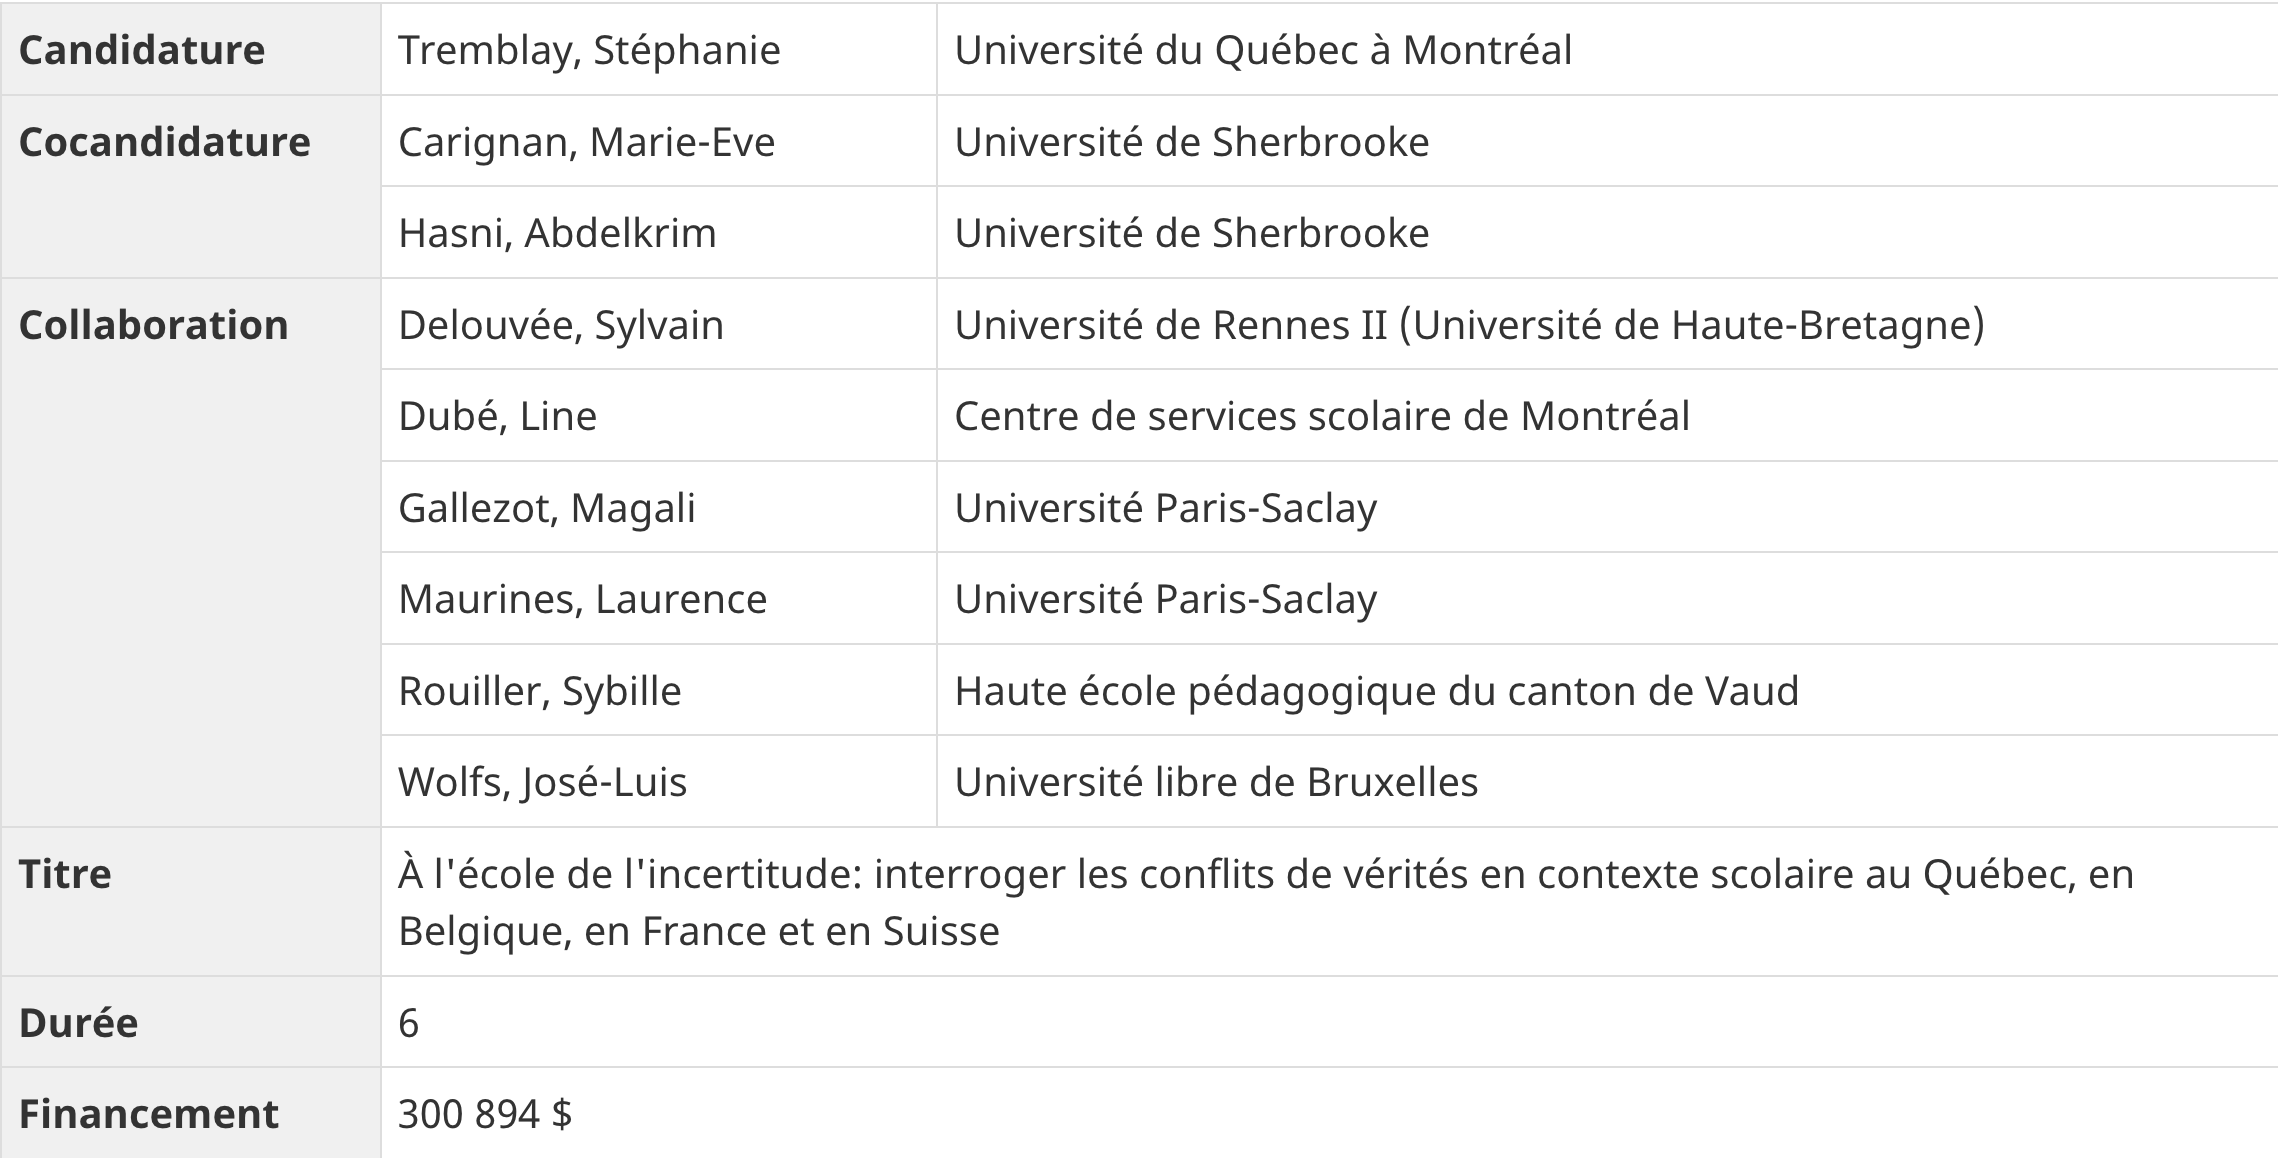The width and height of the screenshot is (2278, 1158).
Task: Click the Collaboration row header
Action: tap(153, 325)
